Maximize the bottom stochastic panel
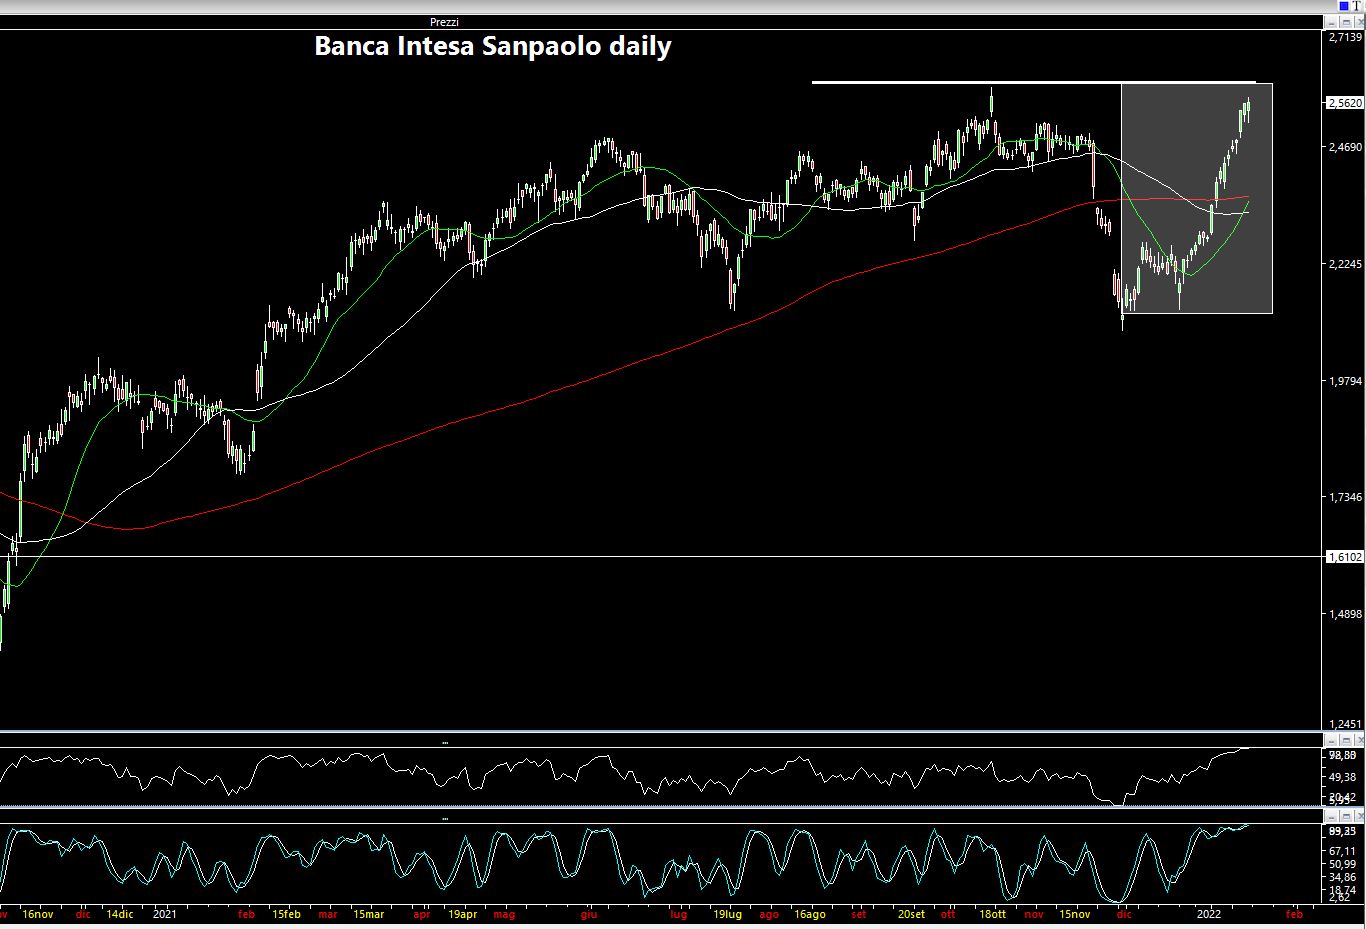 point(1346,816)
